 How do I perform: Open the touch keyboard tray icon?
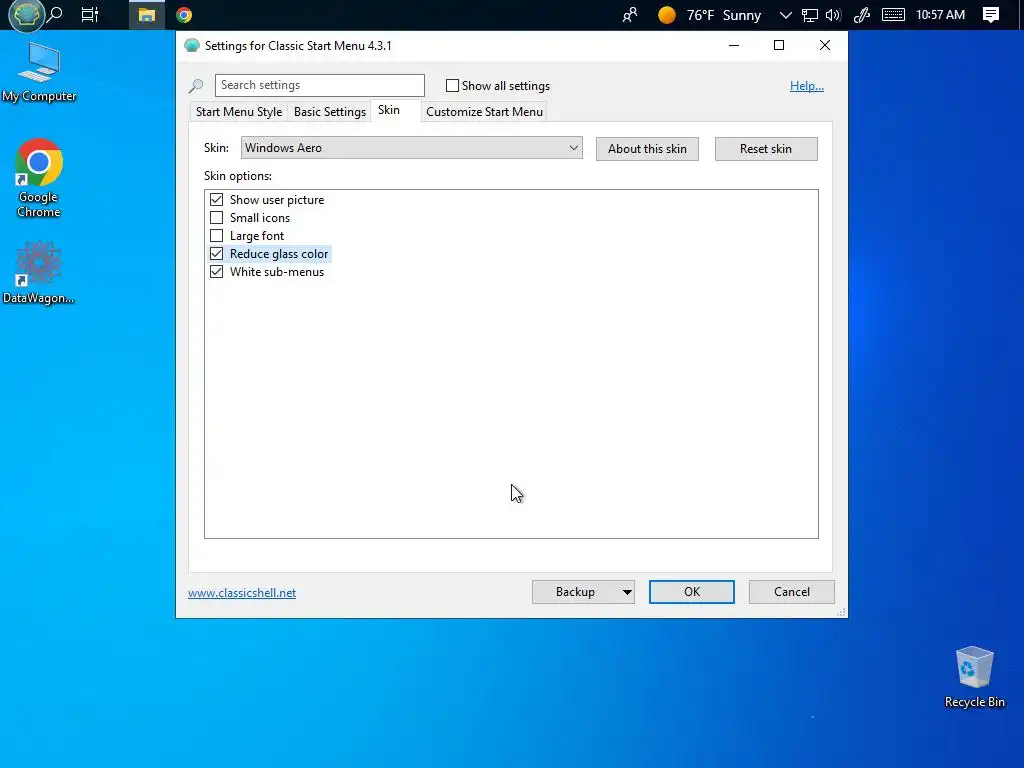point(893,15)
